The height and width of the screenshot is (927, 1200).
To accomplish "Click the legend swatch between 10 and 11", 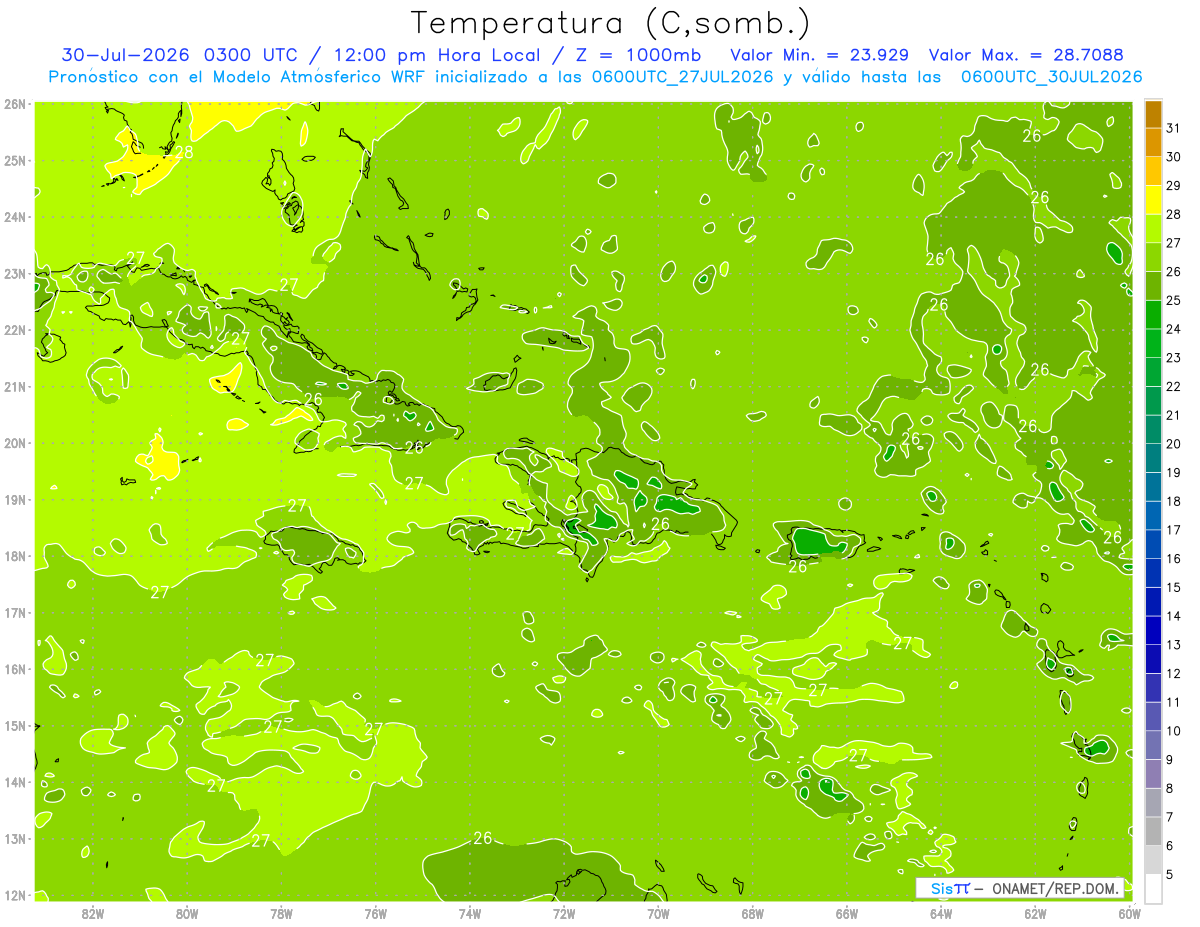I will pos(1153,716).
